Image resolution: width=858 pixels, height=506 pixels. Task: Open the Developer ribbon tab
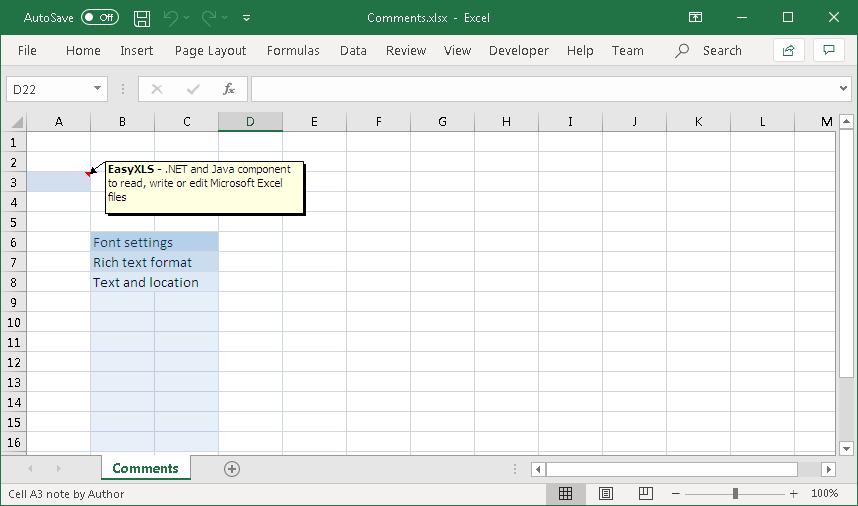point(518,50)
